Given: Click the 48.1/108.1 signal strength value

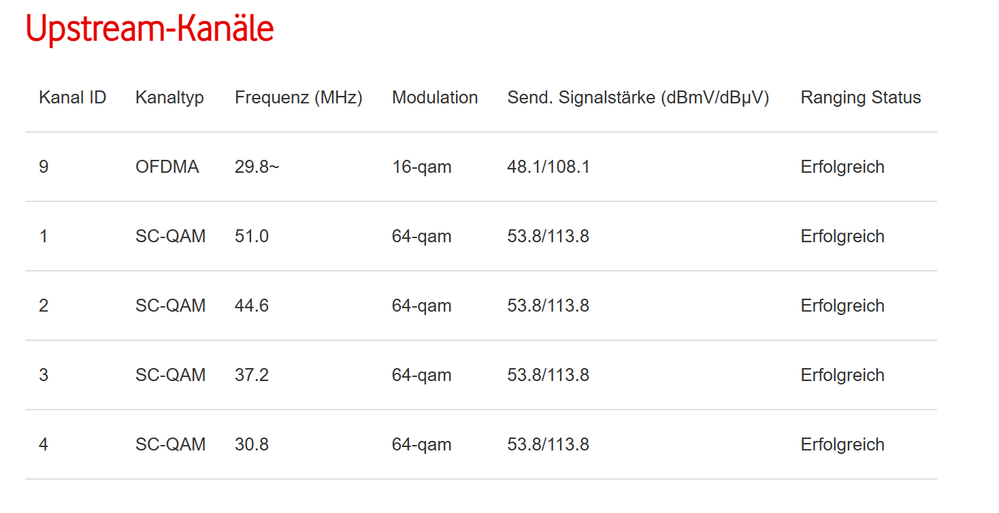Looking at the screenshot, I should click(548, 167).
